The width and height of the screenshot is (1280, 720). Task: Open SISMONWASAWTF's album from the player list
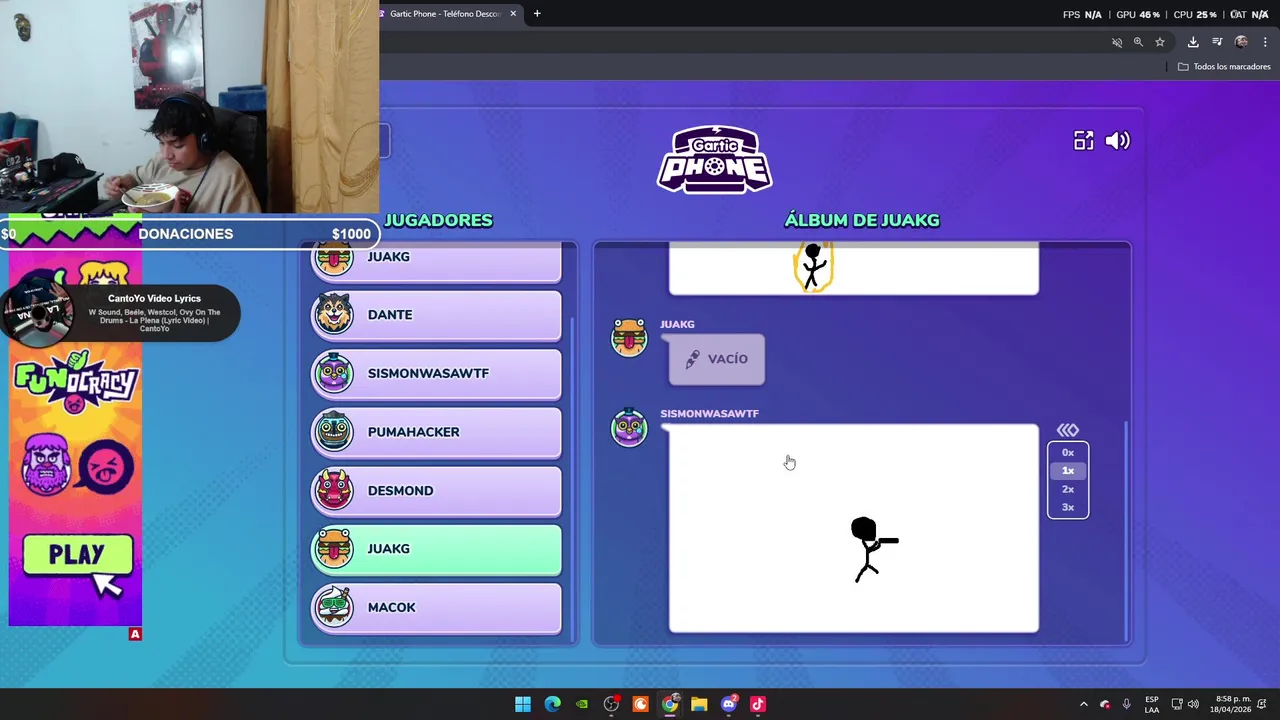click(x=437, y=373)
